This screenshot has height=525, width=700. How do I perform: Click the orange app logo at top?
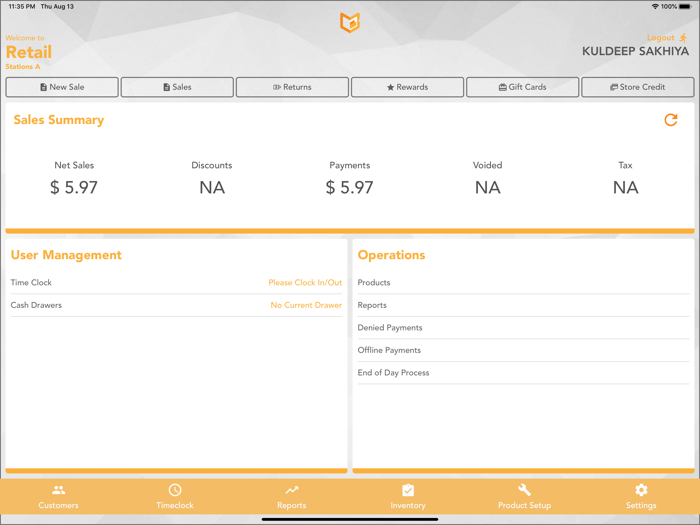click(350, 22)
